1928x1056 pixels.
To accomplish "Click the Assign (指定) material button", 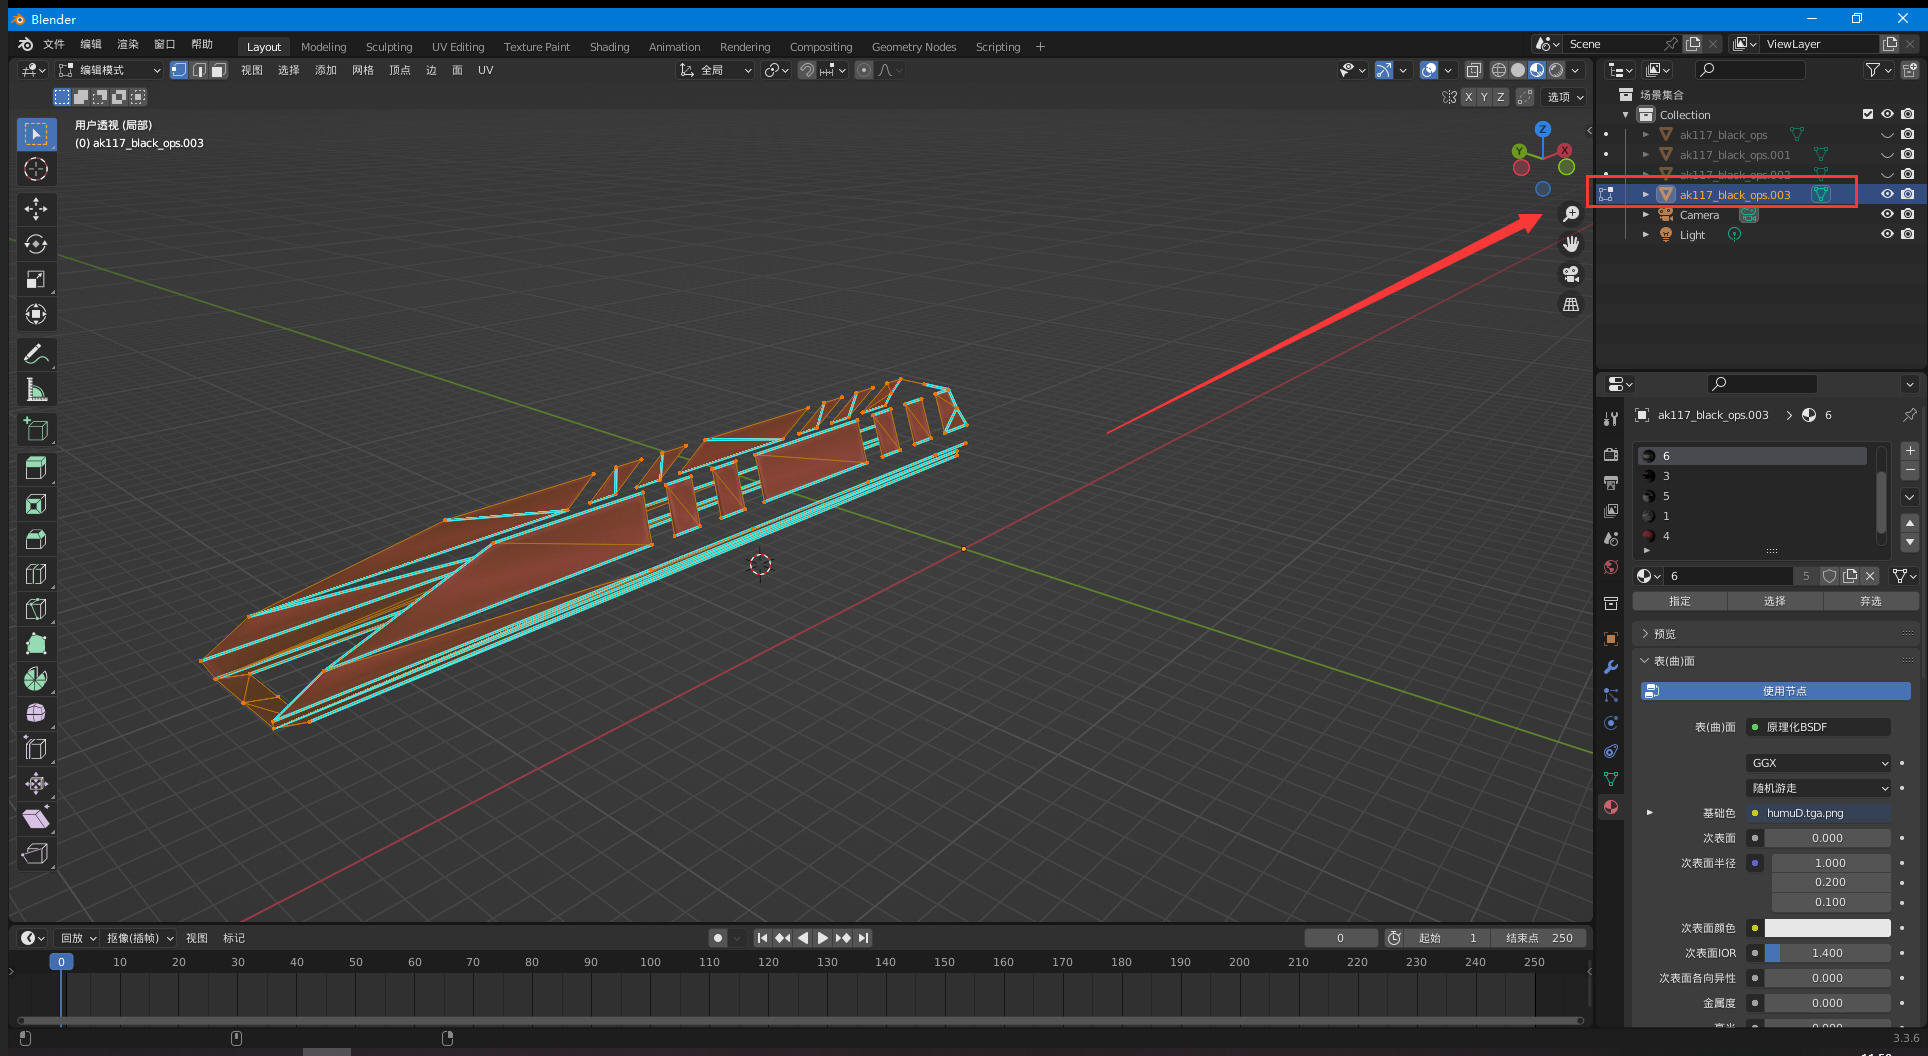I will click(1679, 601).
